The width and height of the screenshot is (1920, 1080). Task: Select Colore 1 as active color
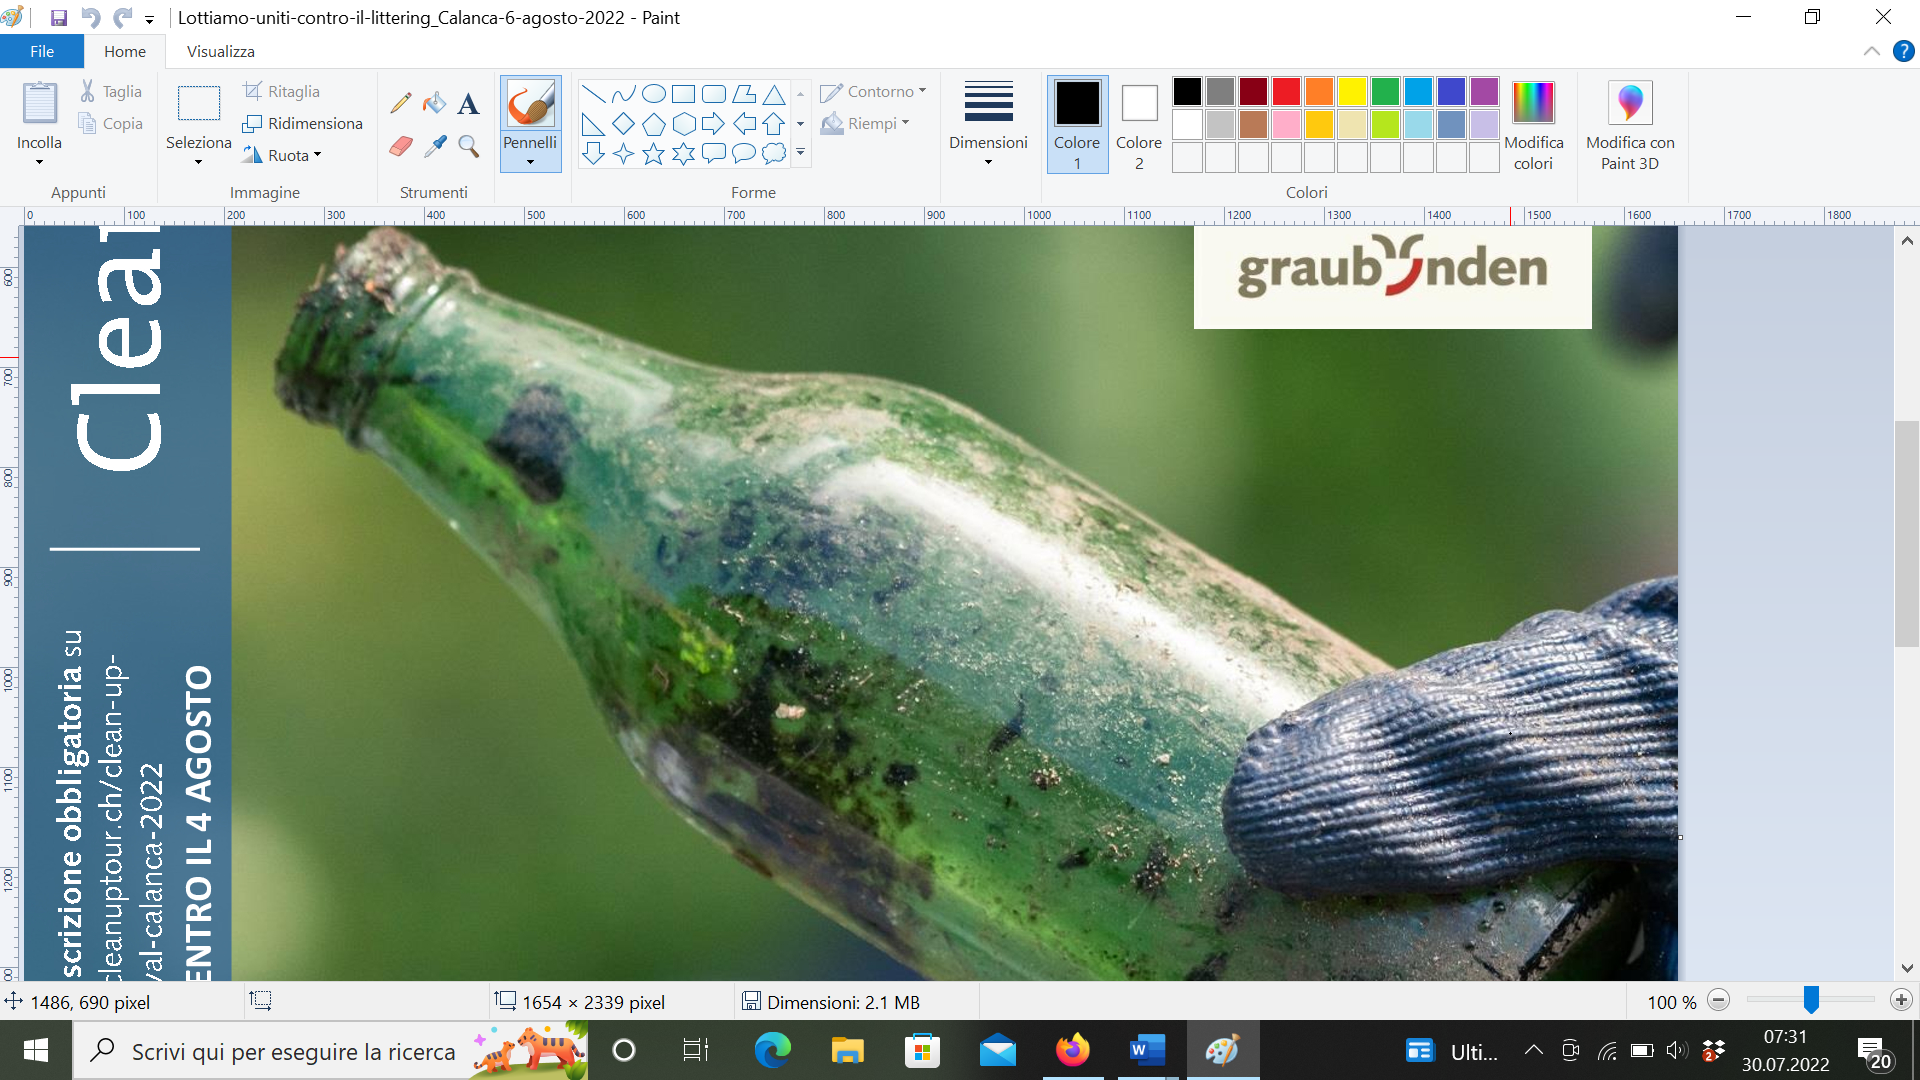pyautogui.click(x=1077, y=125)
